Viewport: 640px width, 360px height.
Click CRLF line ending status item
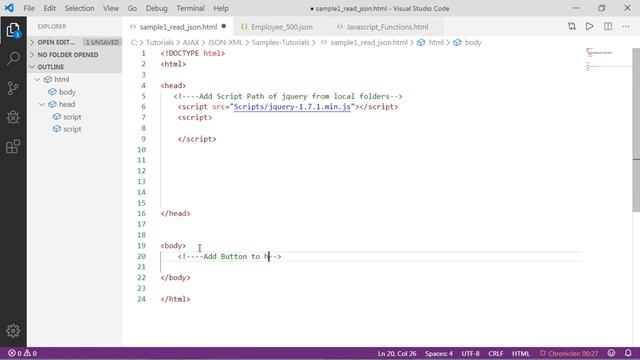coord(496,353)
